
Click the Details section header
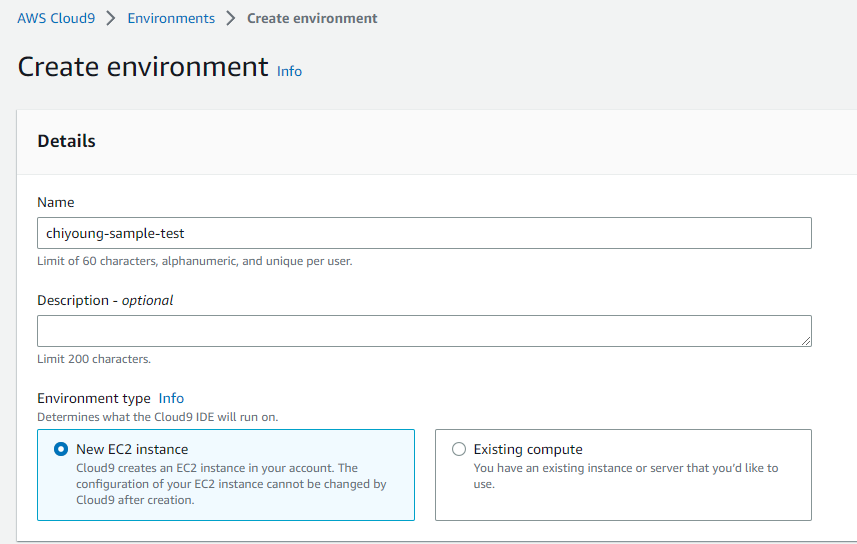[67, 141]
